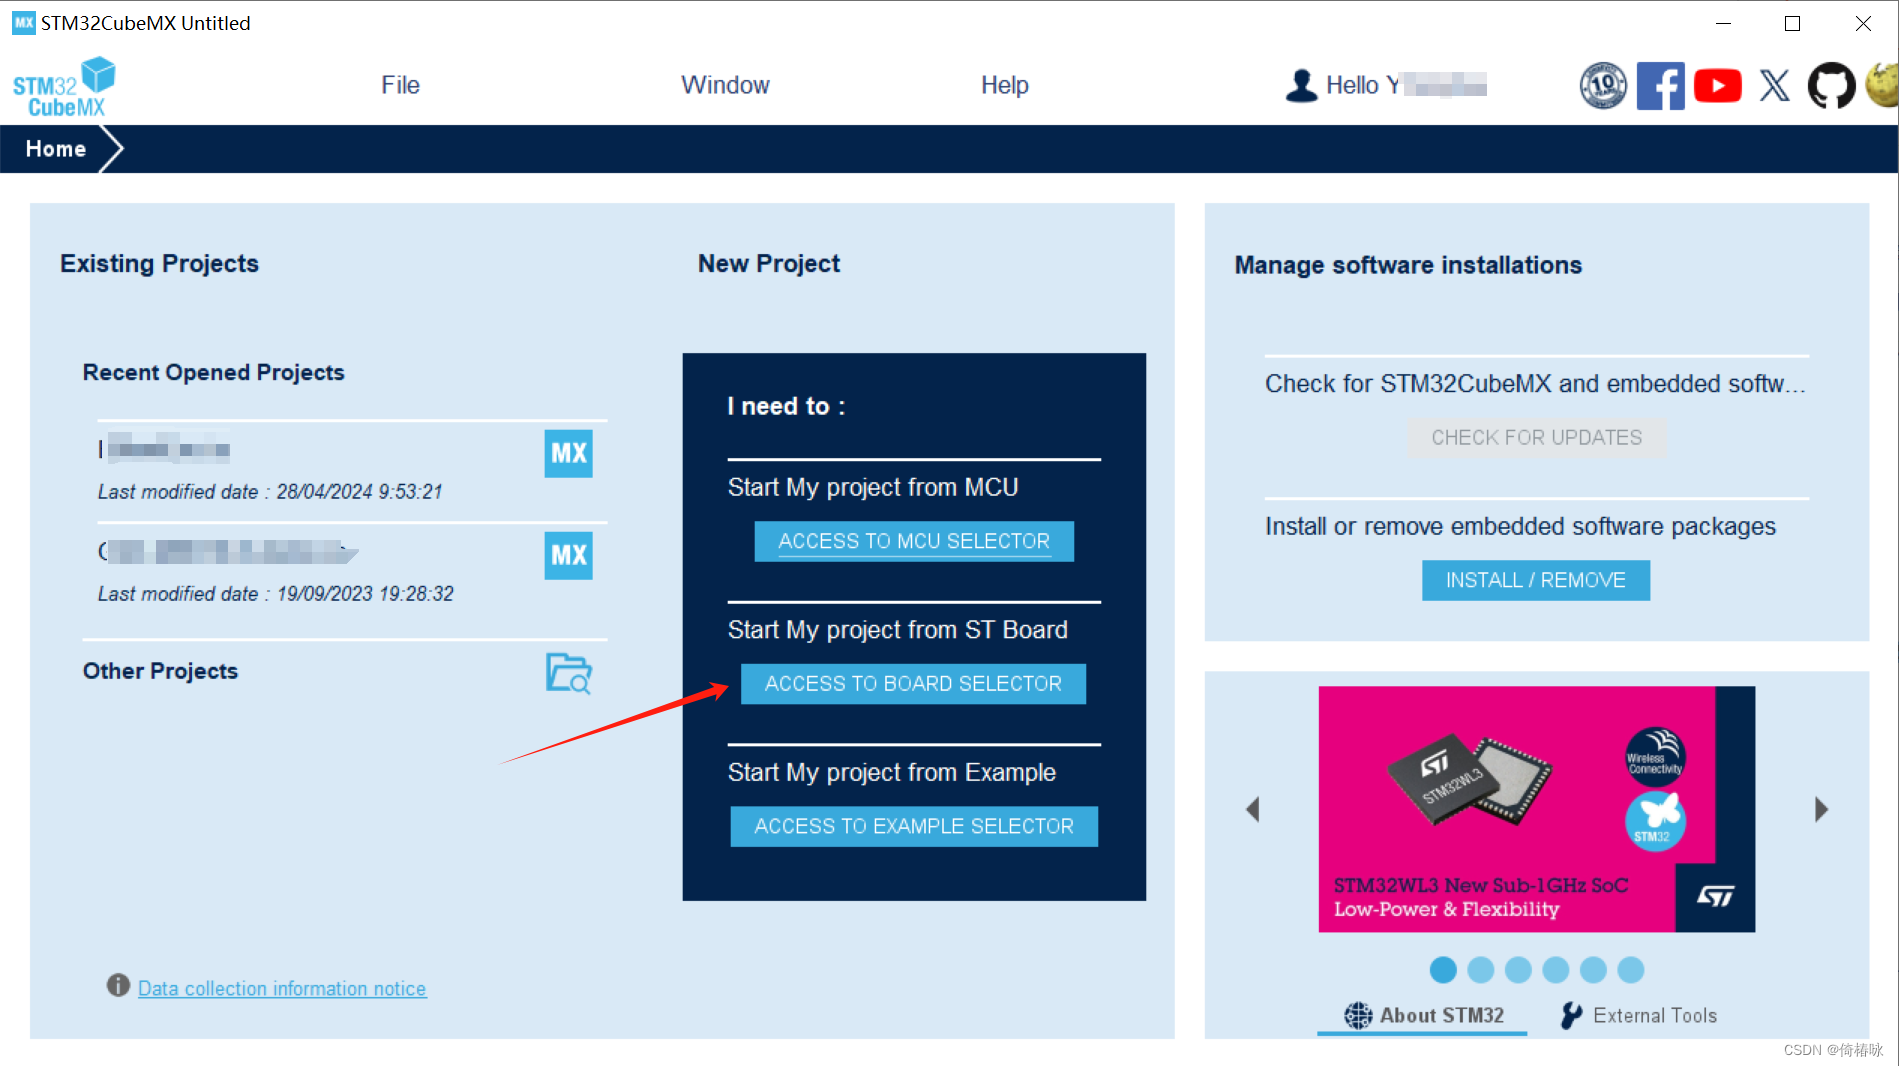
Task: Click the user account icon
Action: click(x=1301, y=85)
